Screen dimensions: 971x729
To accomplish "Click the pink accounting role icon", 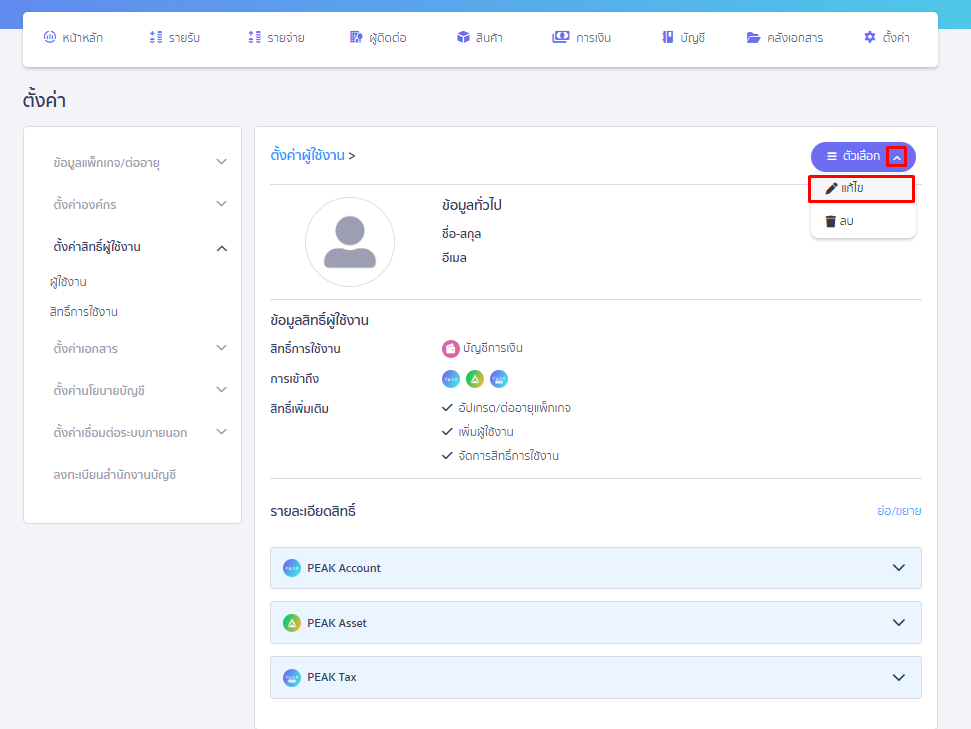I will point(450,349).
